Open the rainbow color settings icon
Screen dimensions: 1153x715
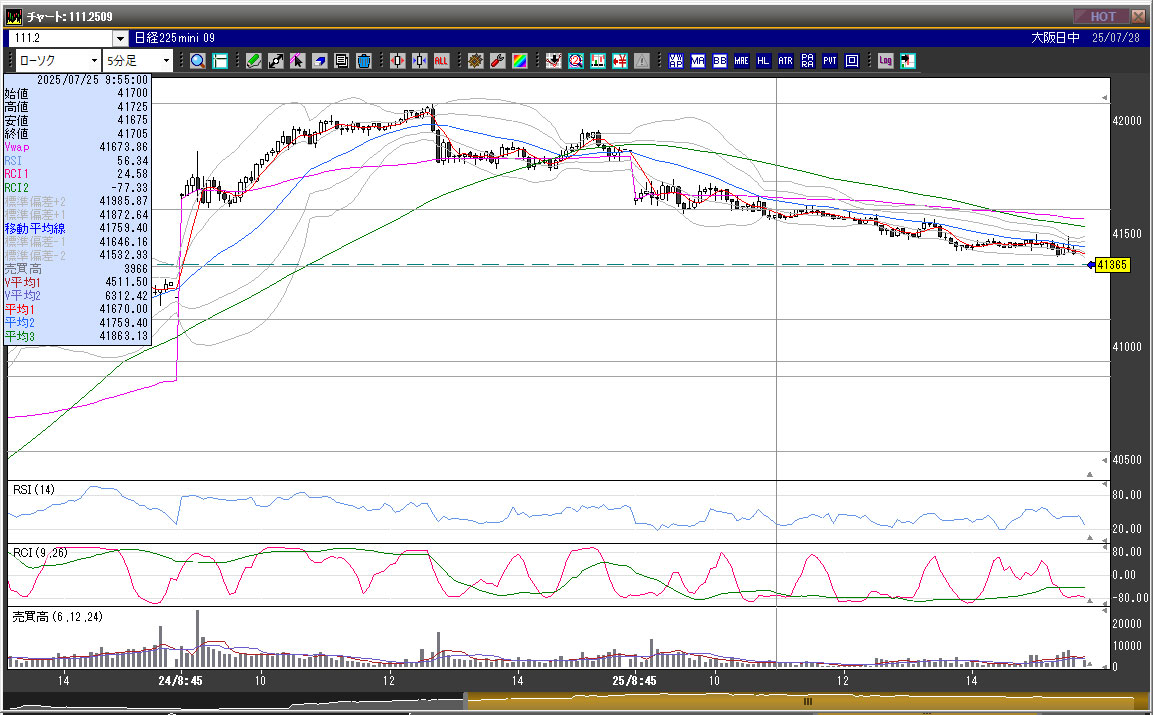coord(520,61)
